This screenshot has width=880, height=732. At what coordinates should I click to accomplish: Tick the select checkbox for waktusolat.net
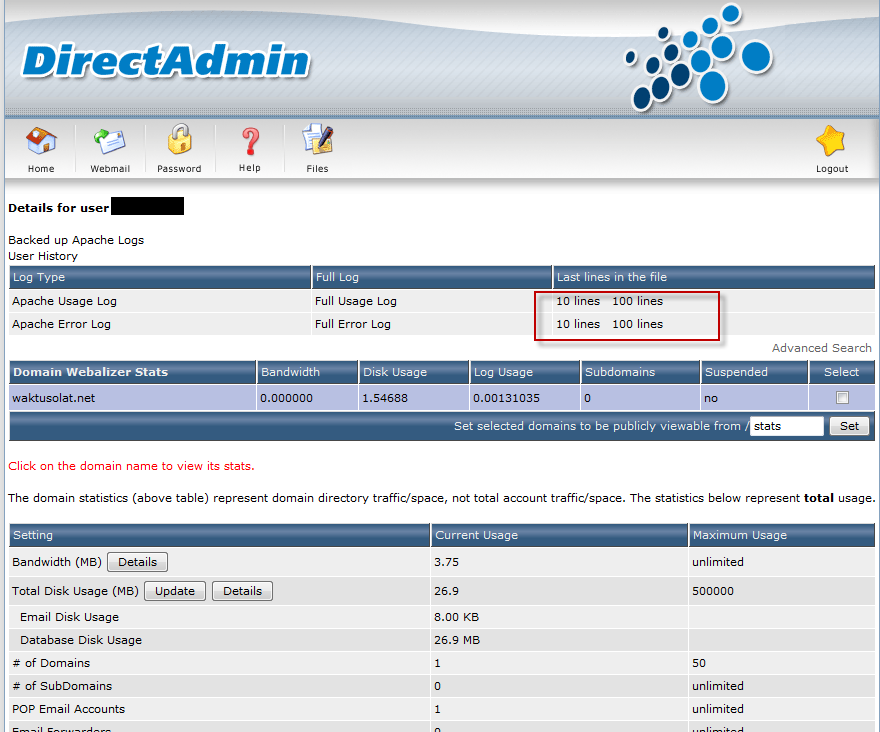pos(842,397)
